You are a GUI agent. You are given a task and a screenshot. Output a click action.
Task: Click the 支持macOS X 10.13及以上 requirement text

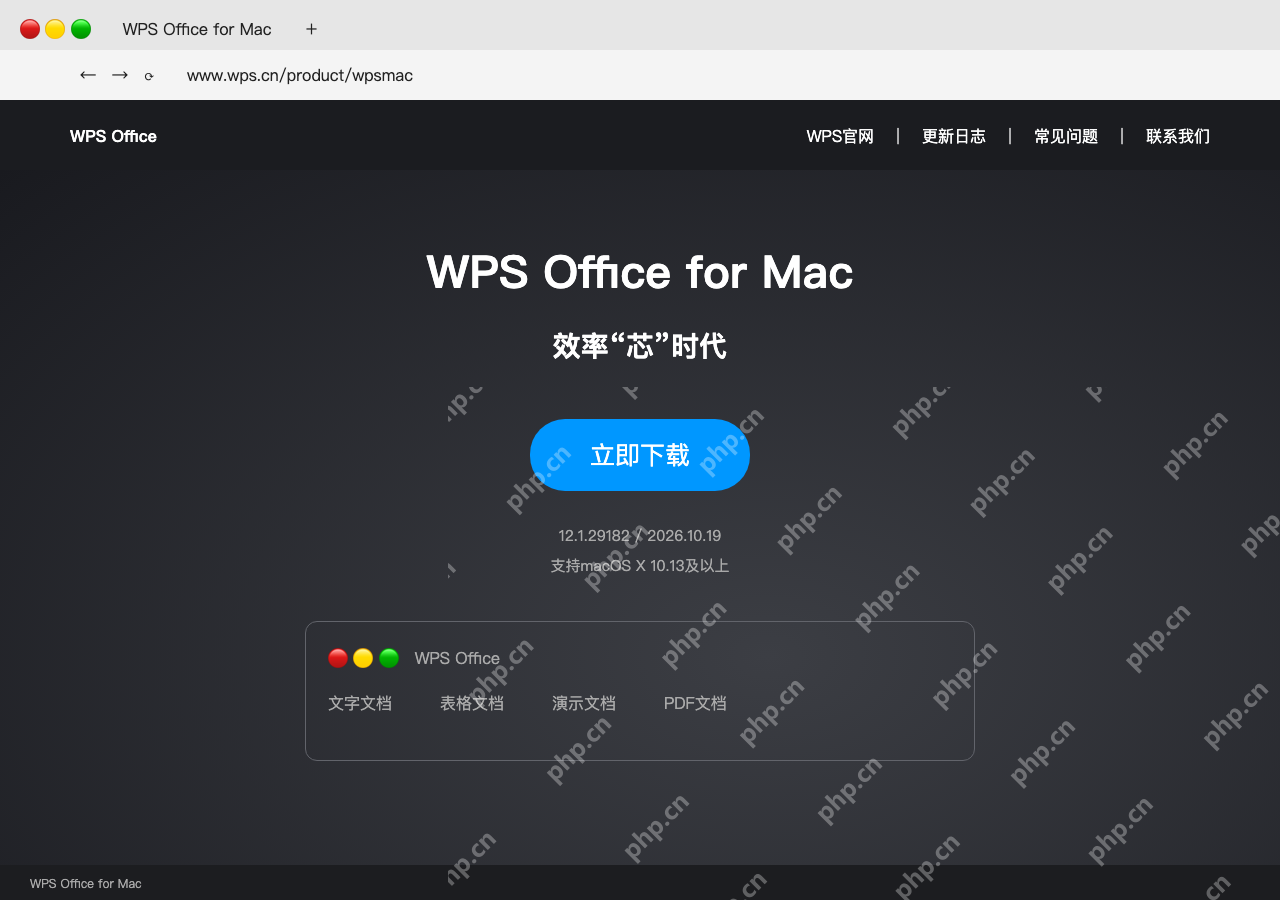(x=640, y=565)
